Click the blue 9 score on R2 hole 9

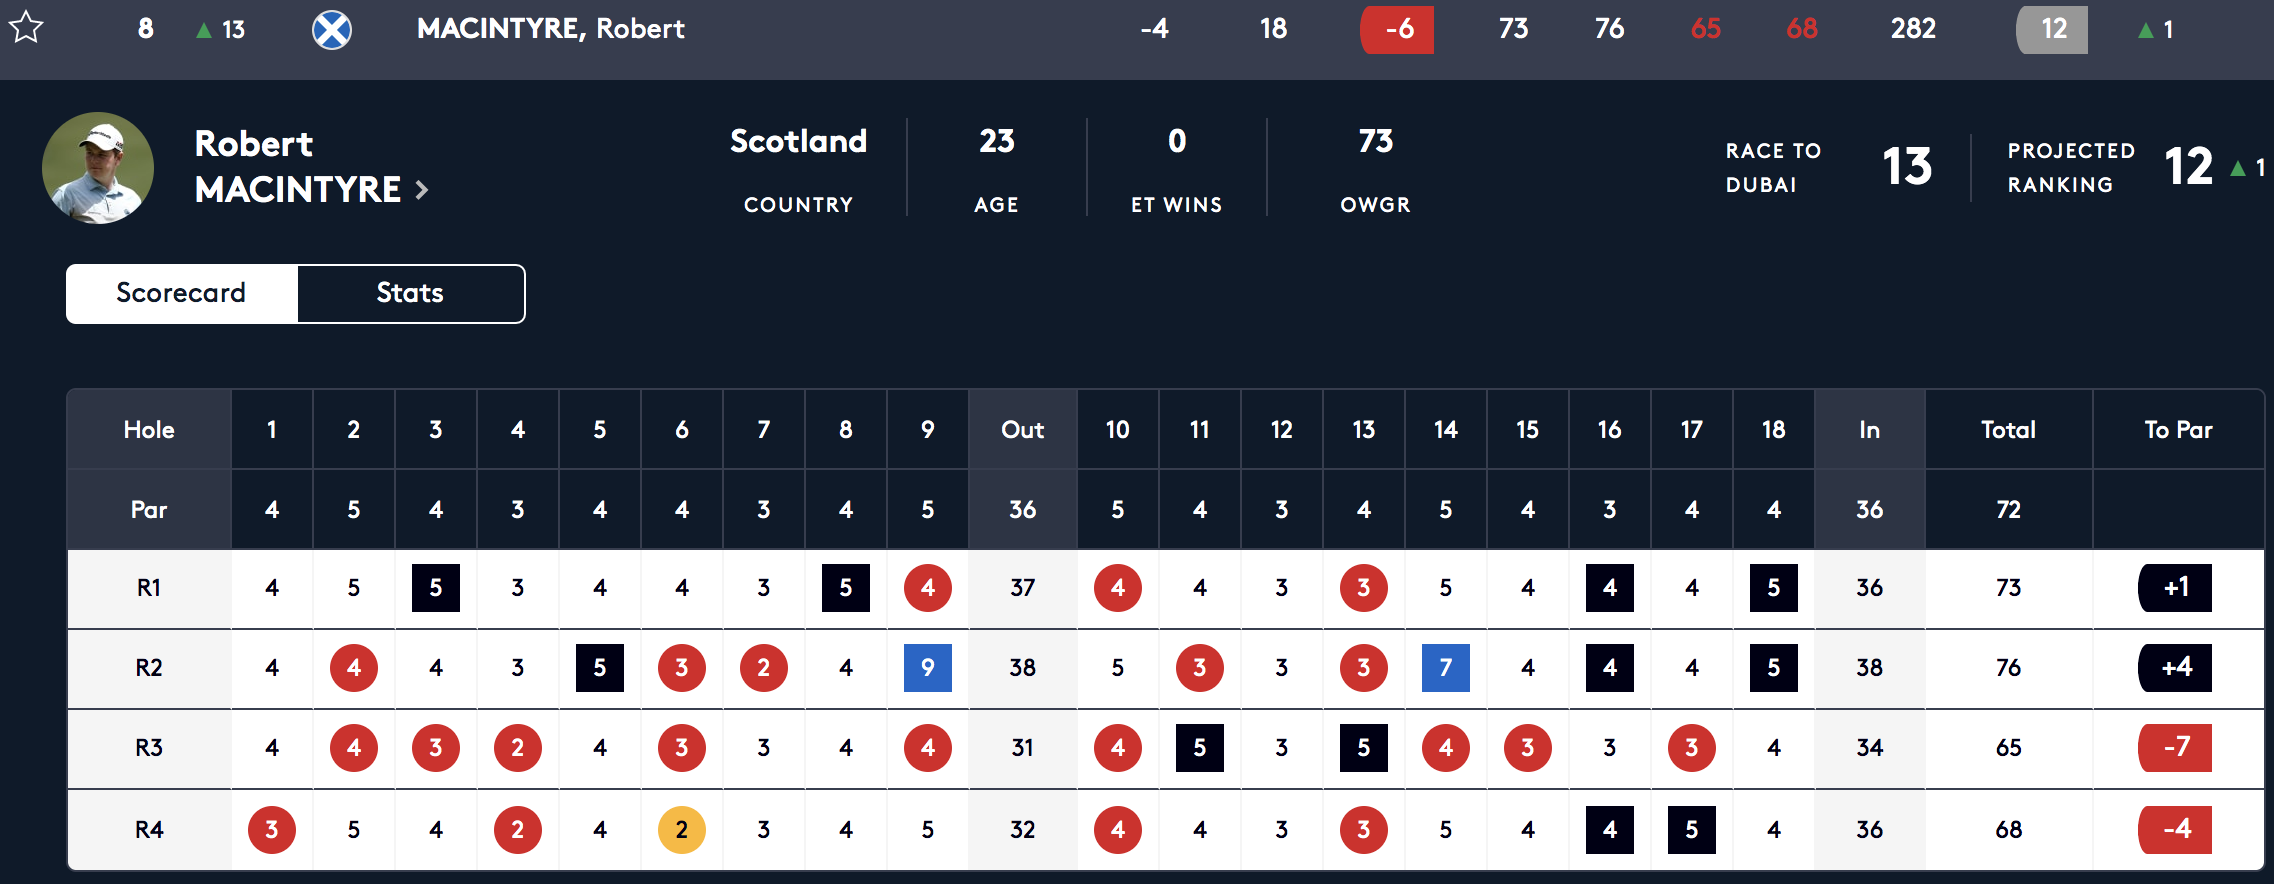tap(928, 668)
